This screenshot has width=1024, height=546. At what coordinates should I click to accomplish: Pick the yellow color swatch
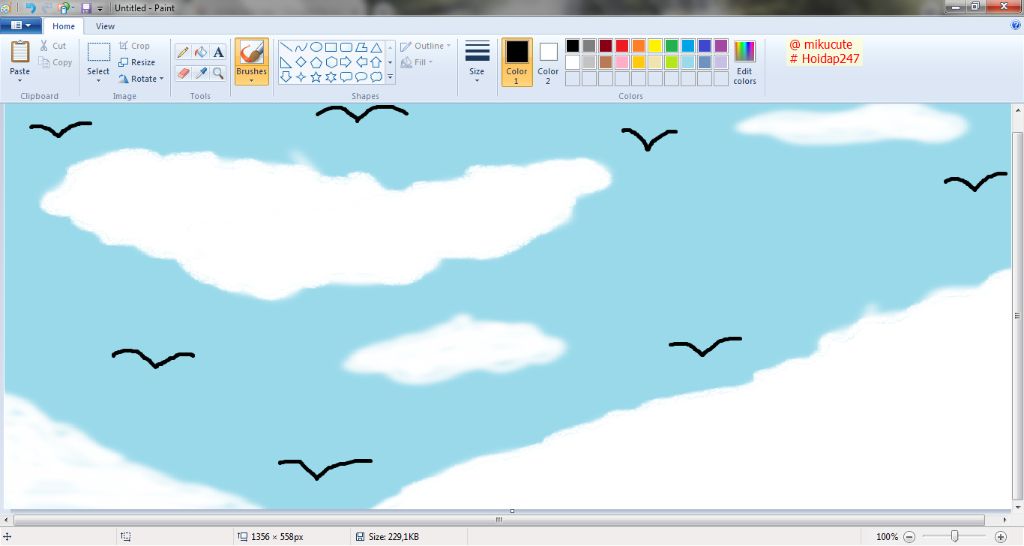point(655,46)
